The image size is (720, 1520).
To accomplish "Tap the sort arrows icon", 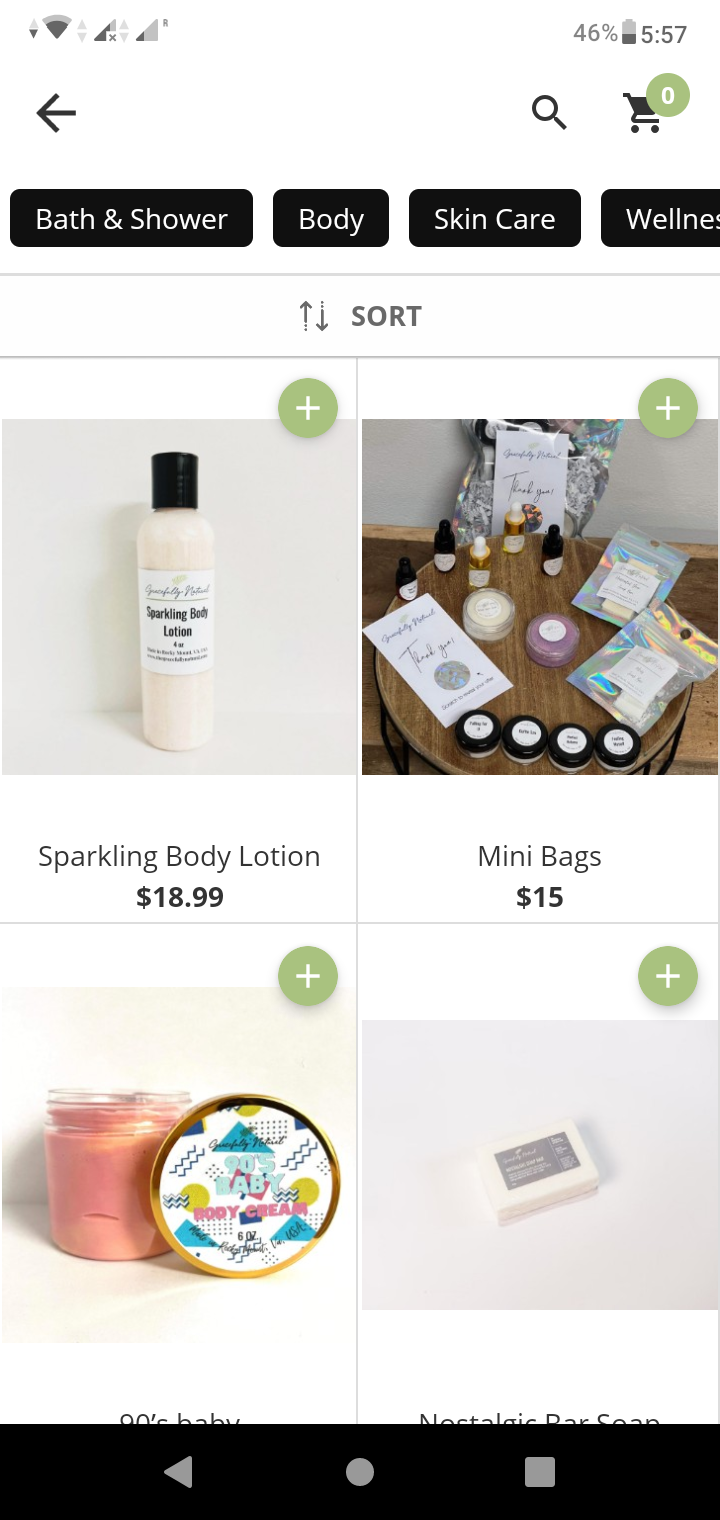I will 314,316.
